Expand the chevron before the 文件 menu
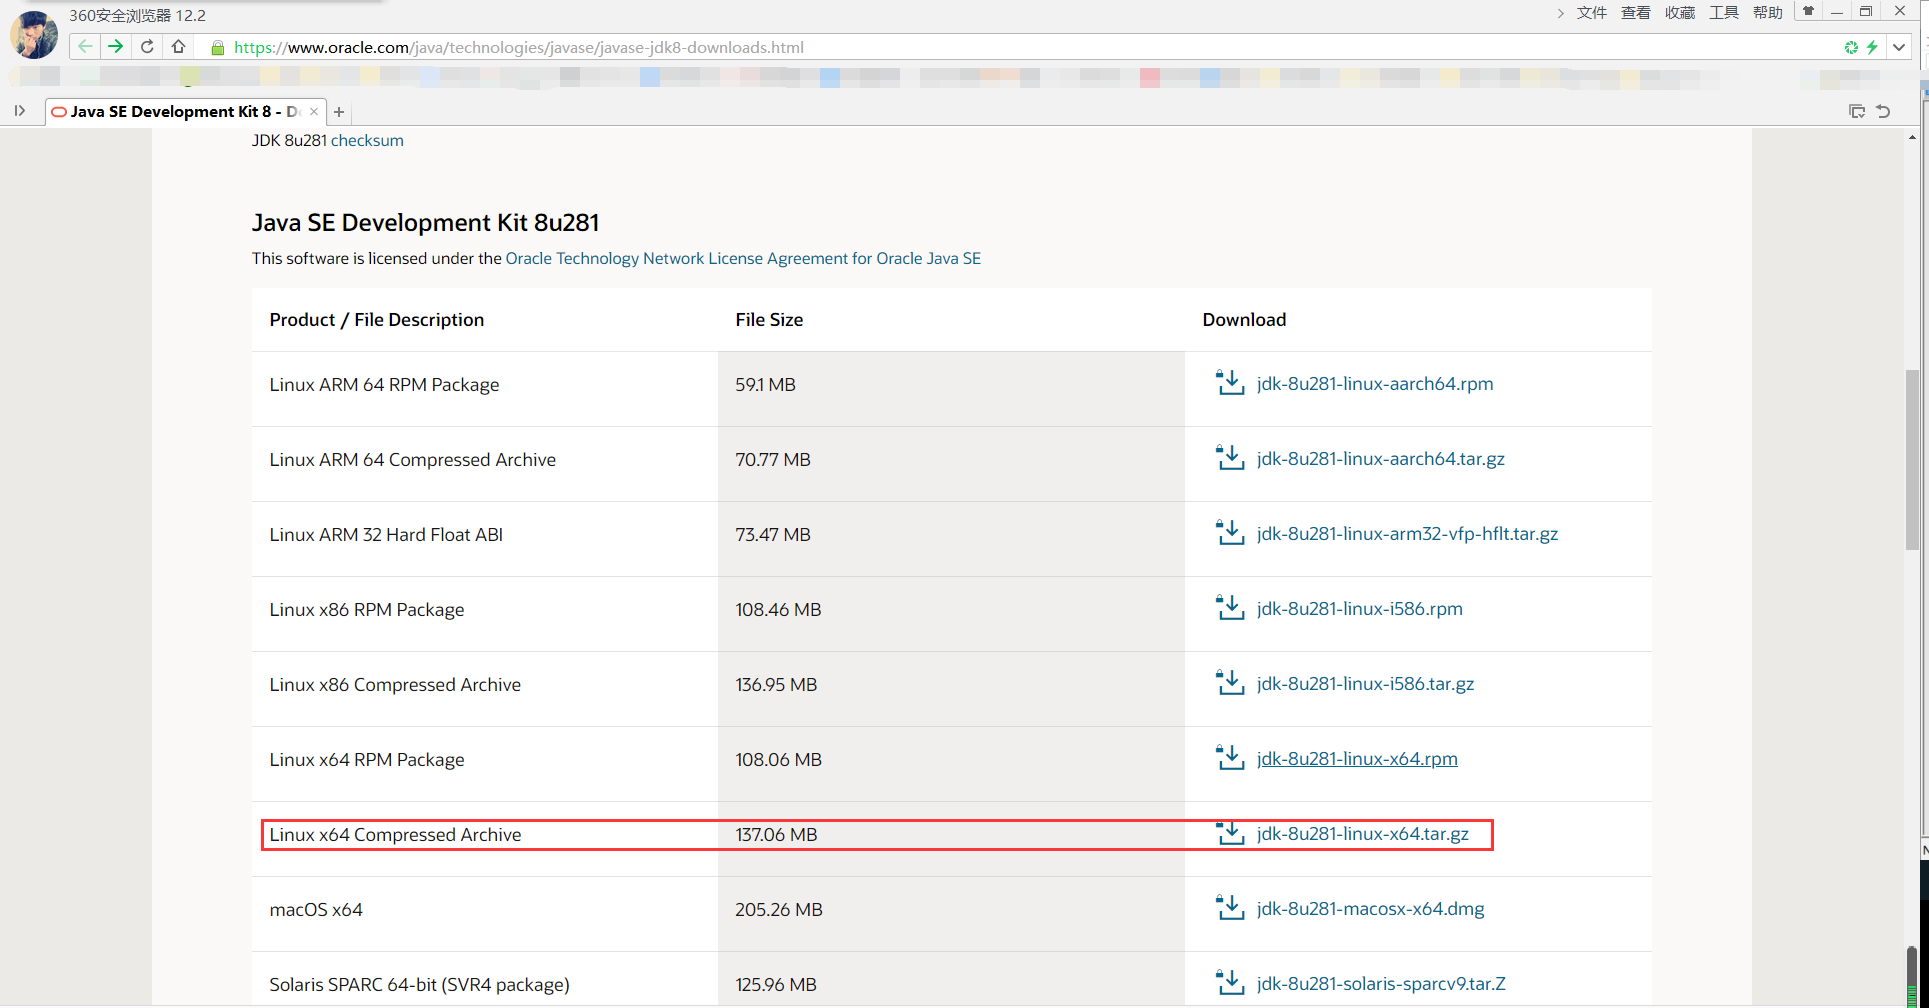1929x1008 pixels. coord(1560,13)
